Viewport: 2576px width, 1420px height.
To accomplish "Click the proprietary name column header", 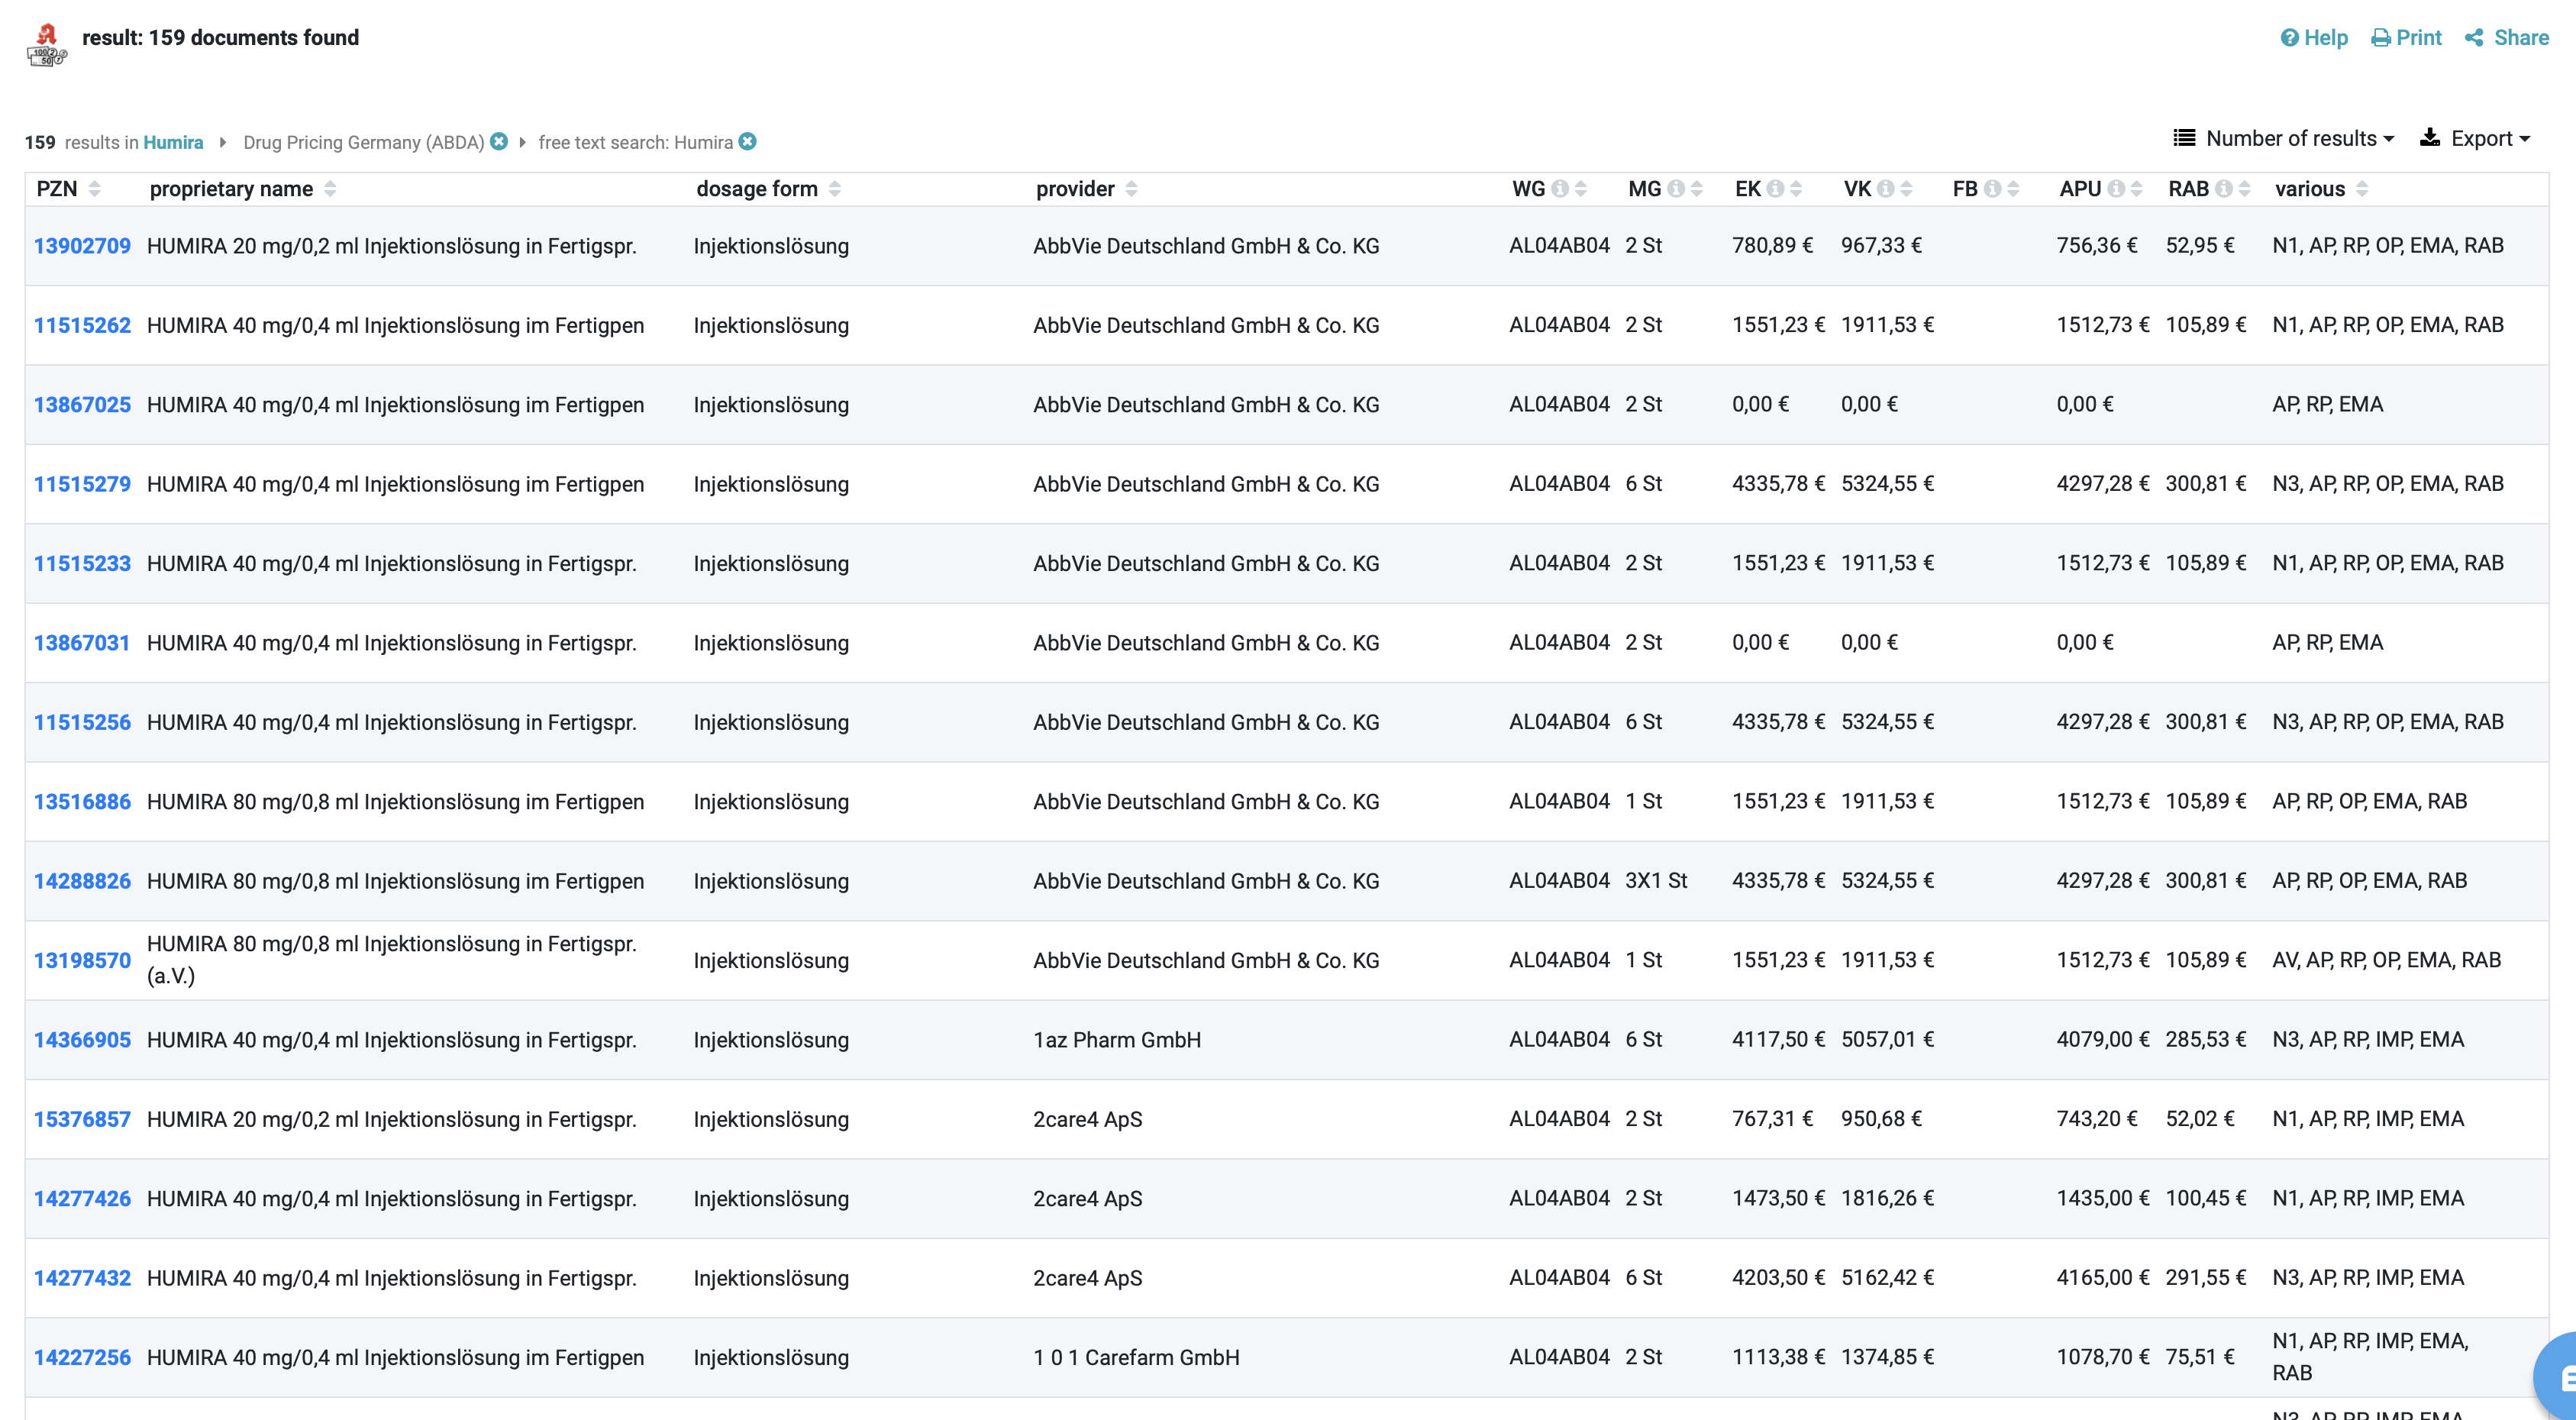I will tap(231, 189).
